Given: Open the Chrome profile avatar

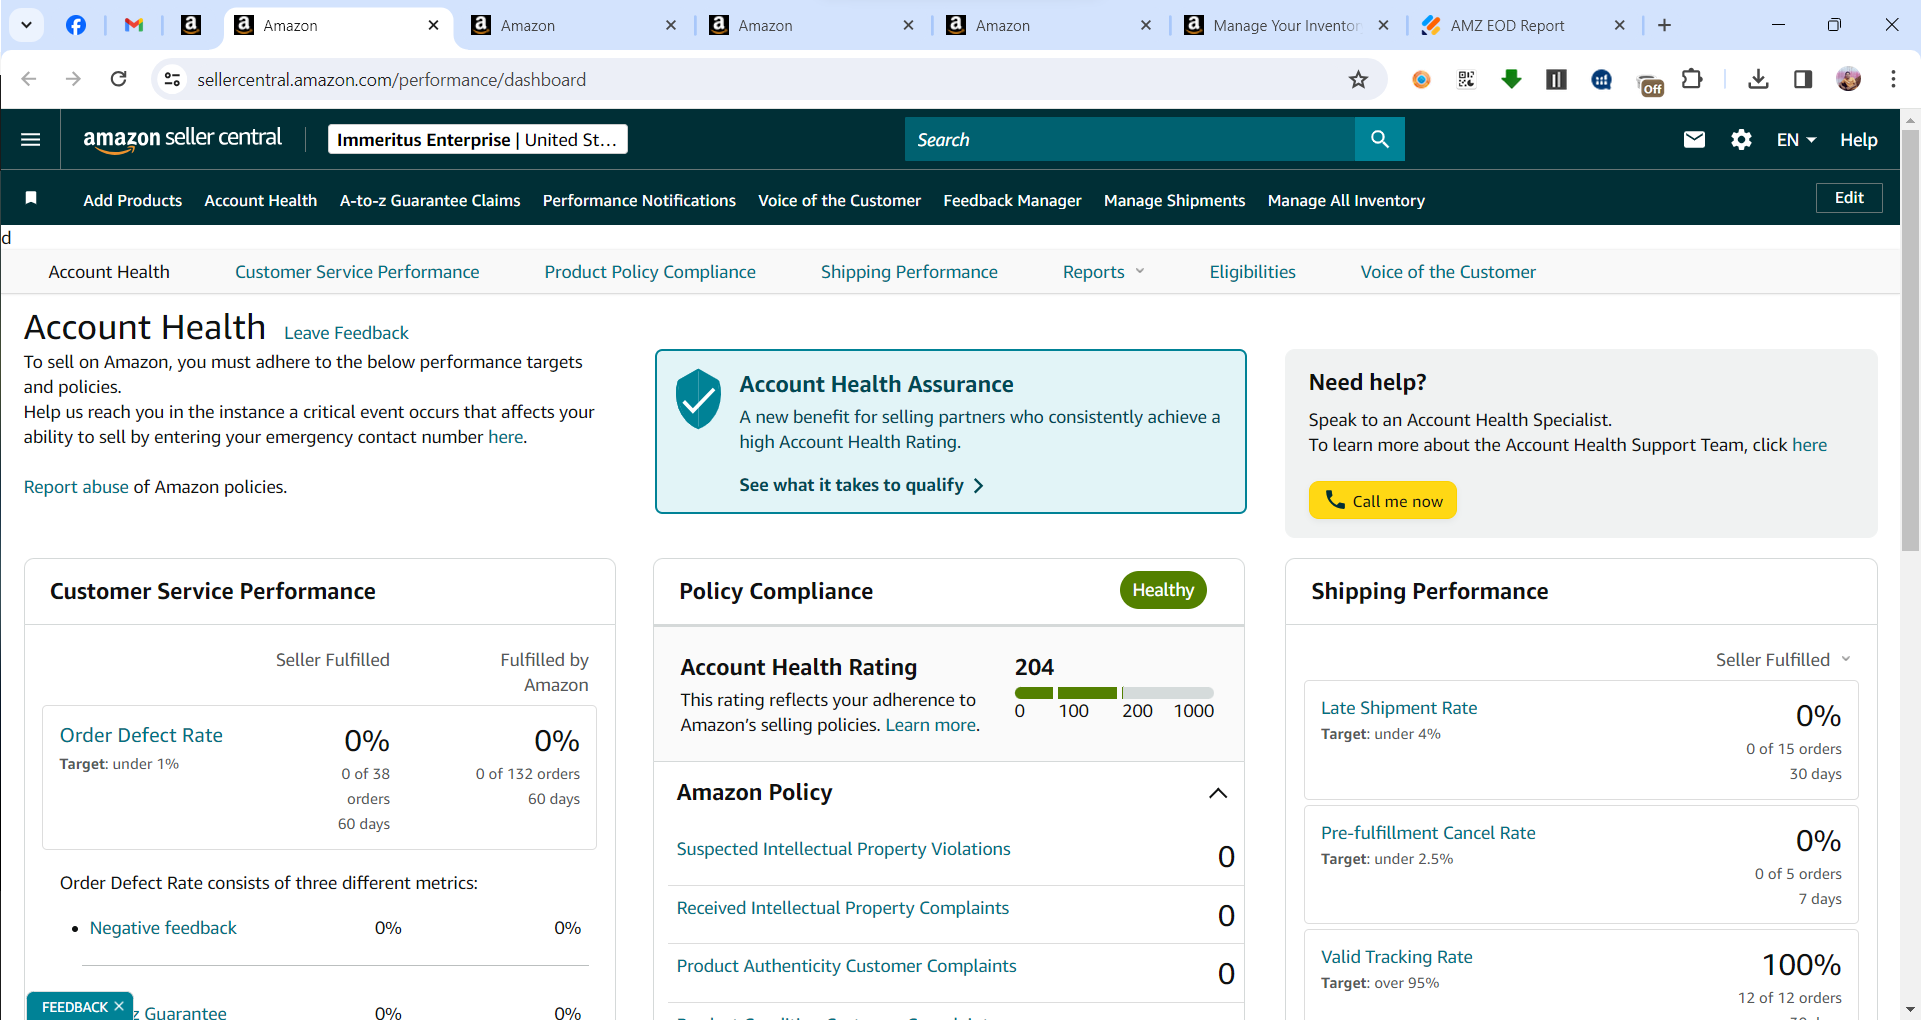Looking at the screenshot, I should pos(1849,79).
